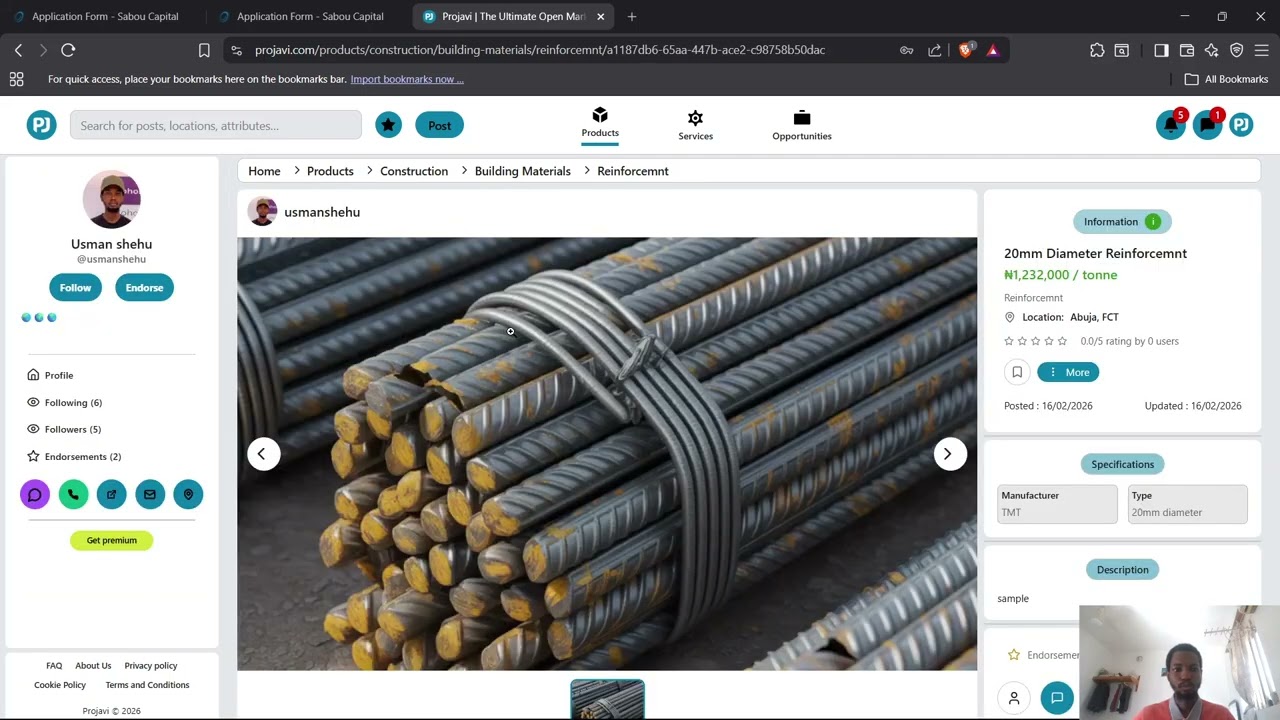Click the search posts input field
The width and height of the screenshot is (1280, 720).
(216, 125)
